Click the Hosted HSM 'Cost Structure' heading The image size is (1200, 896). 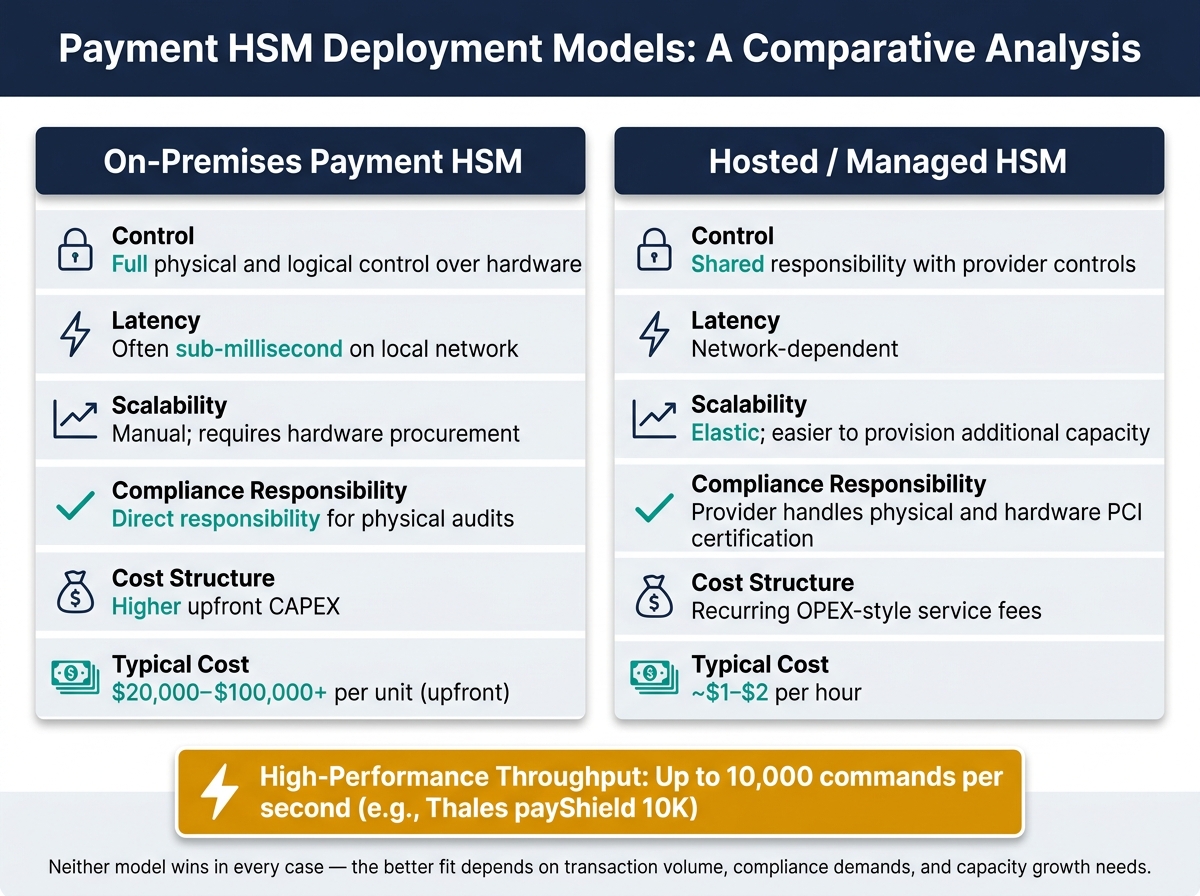click(x=773, y=583)
